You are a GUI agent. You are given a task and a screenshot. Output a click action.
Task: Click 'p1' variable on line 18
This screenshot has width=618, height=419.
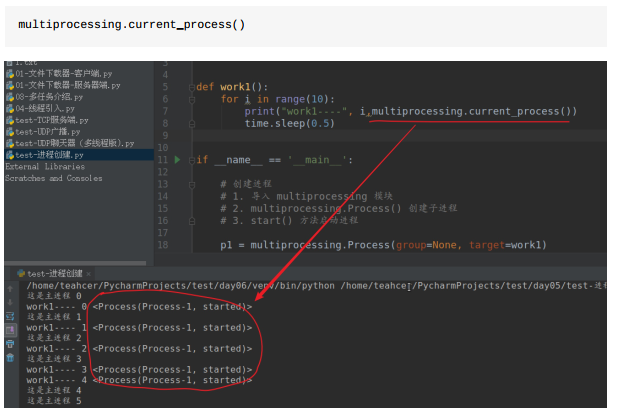click(226, 245)
